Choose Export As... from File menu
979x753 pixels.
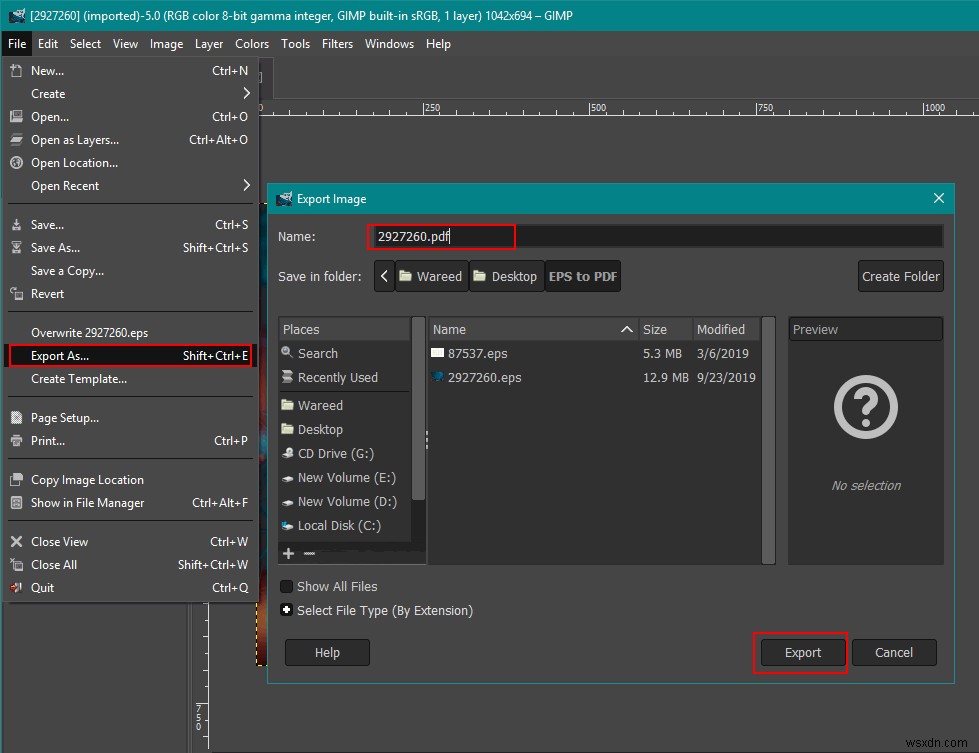pos(60,356)
